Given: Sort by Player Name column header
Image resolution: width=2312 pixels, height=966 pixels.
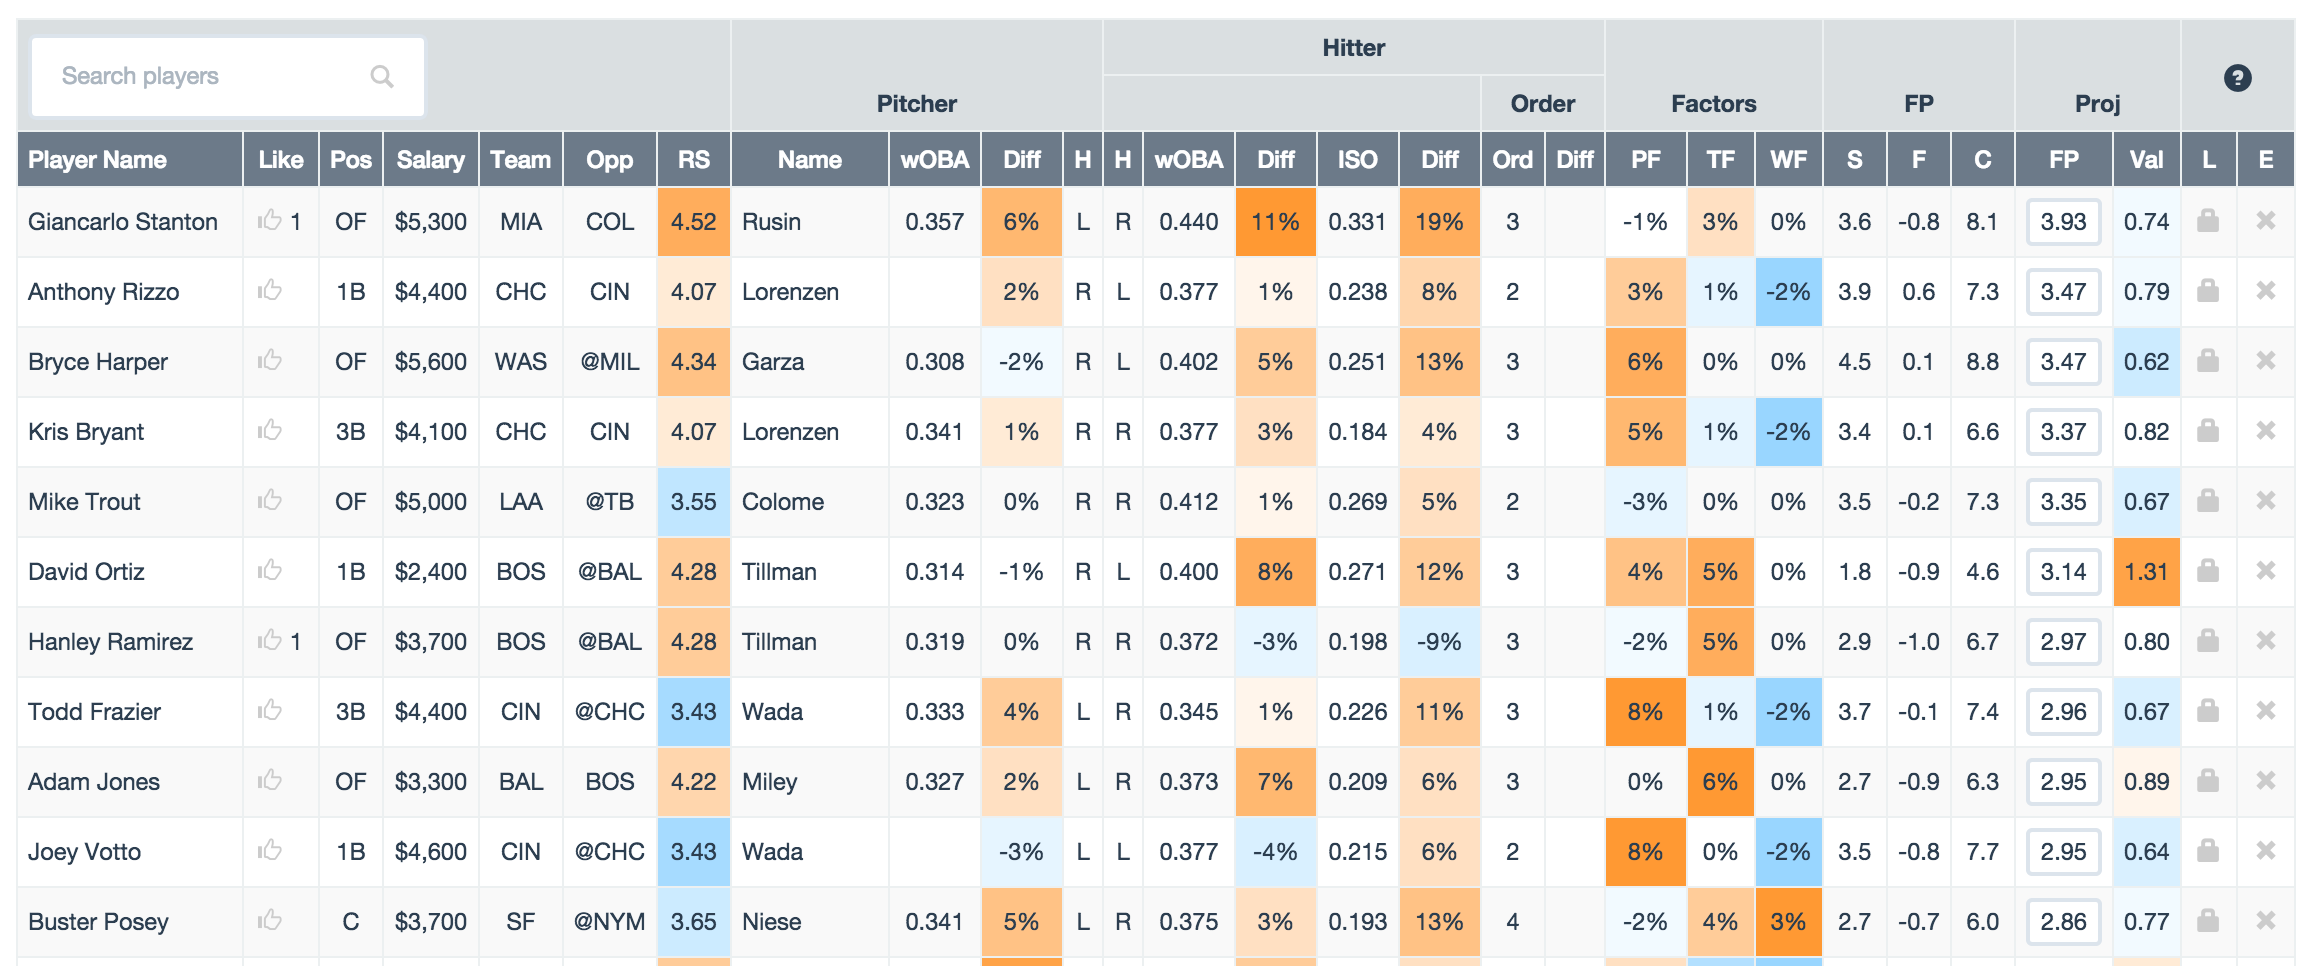Looking at the screenshot, I should click(98, 160).
